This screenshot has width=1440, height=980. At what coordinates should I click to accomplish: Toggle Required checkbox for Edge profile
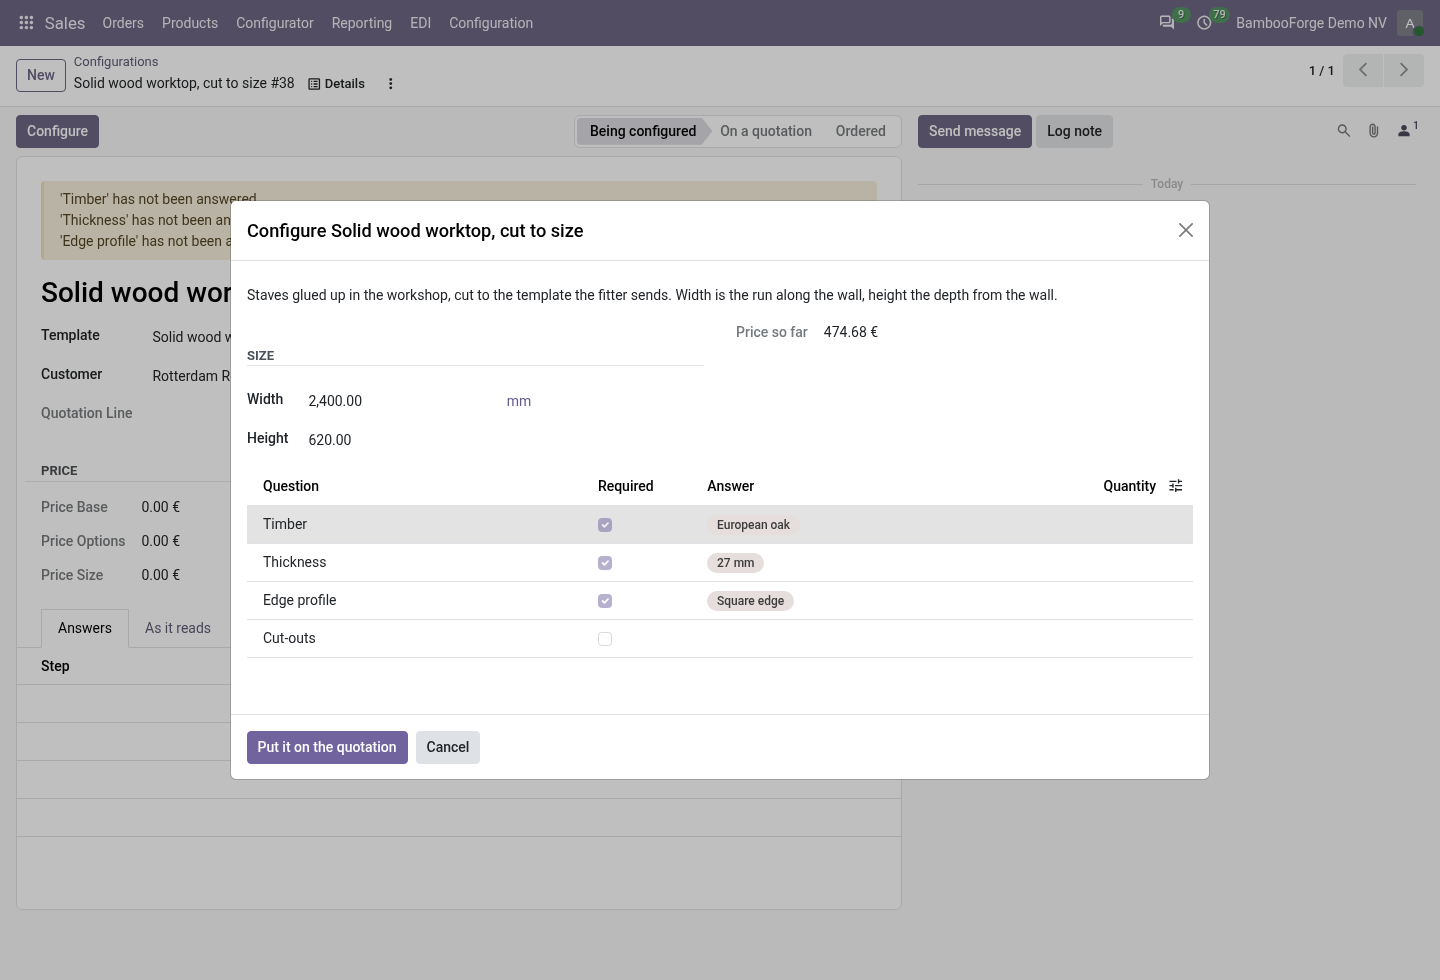point(605,601)
